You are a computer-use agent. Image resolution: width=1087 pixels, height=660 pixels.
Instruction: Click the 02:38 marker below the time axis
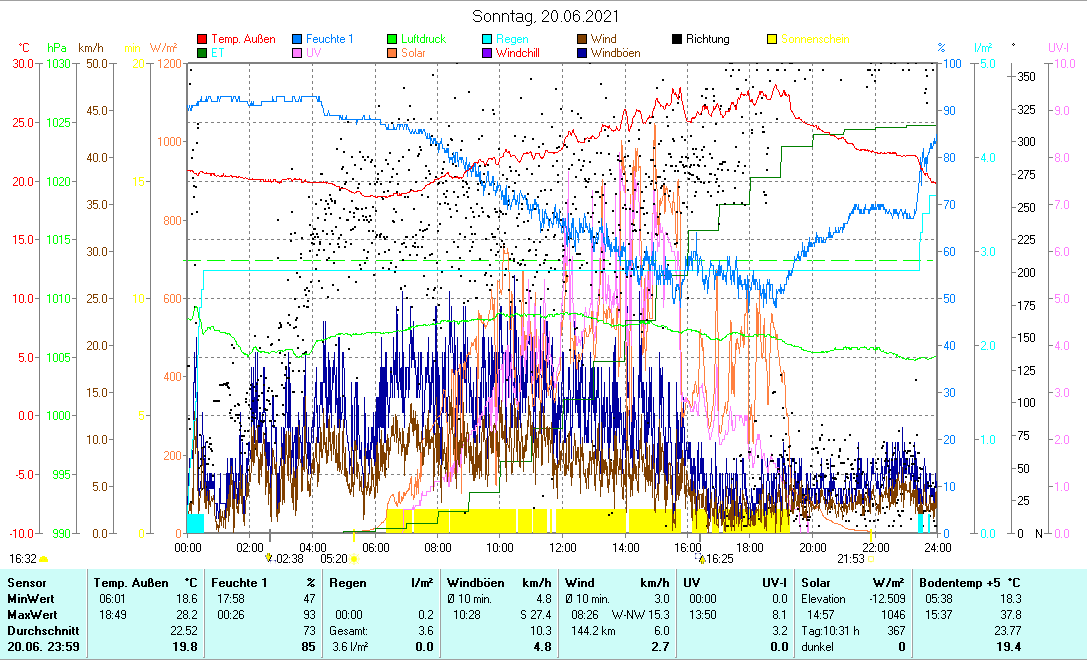[288, 559]
